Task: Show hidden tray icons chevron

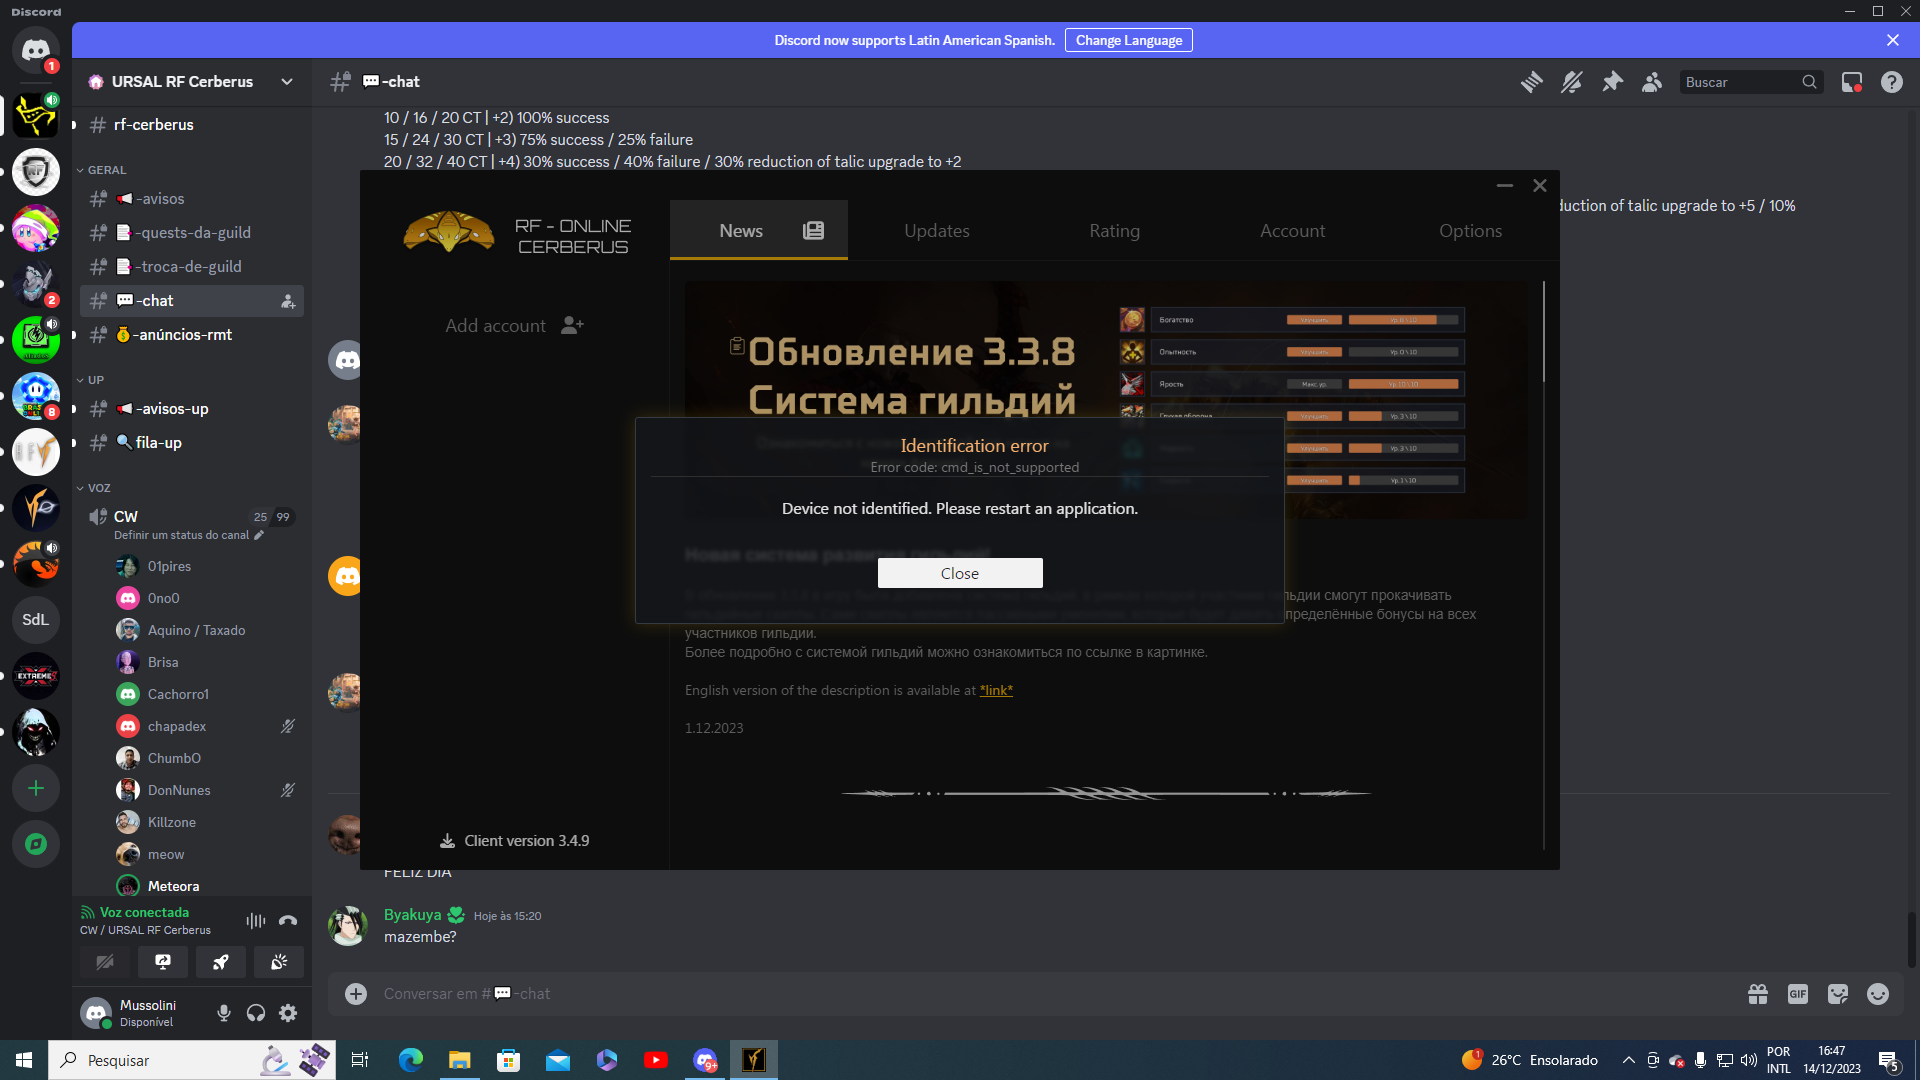Action: [1628, 1060]
